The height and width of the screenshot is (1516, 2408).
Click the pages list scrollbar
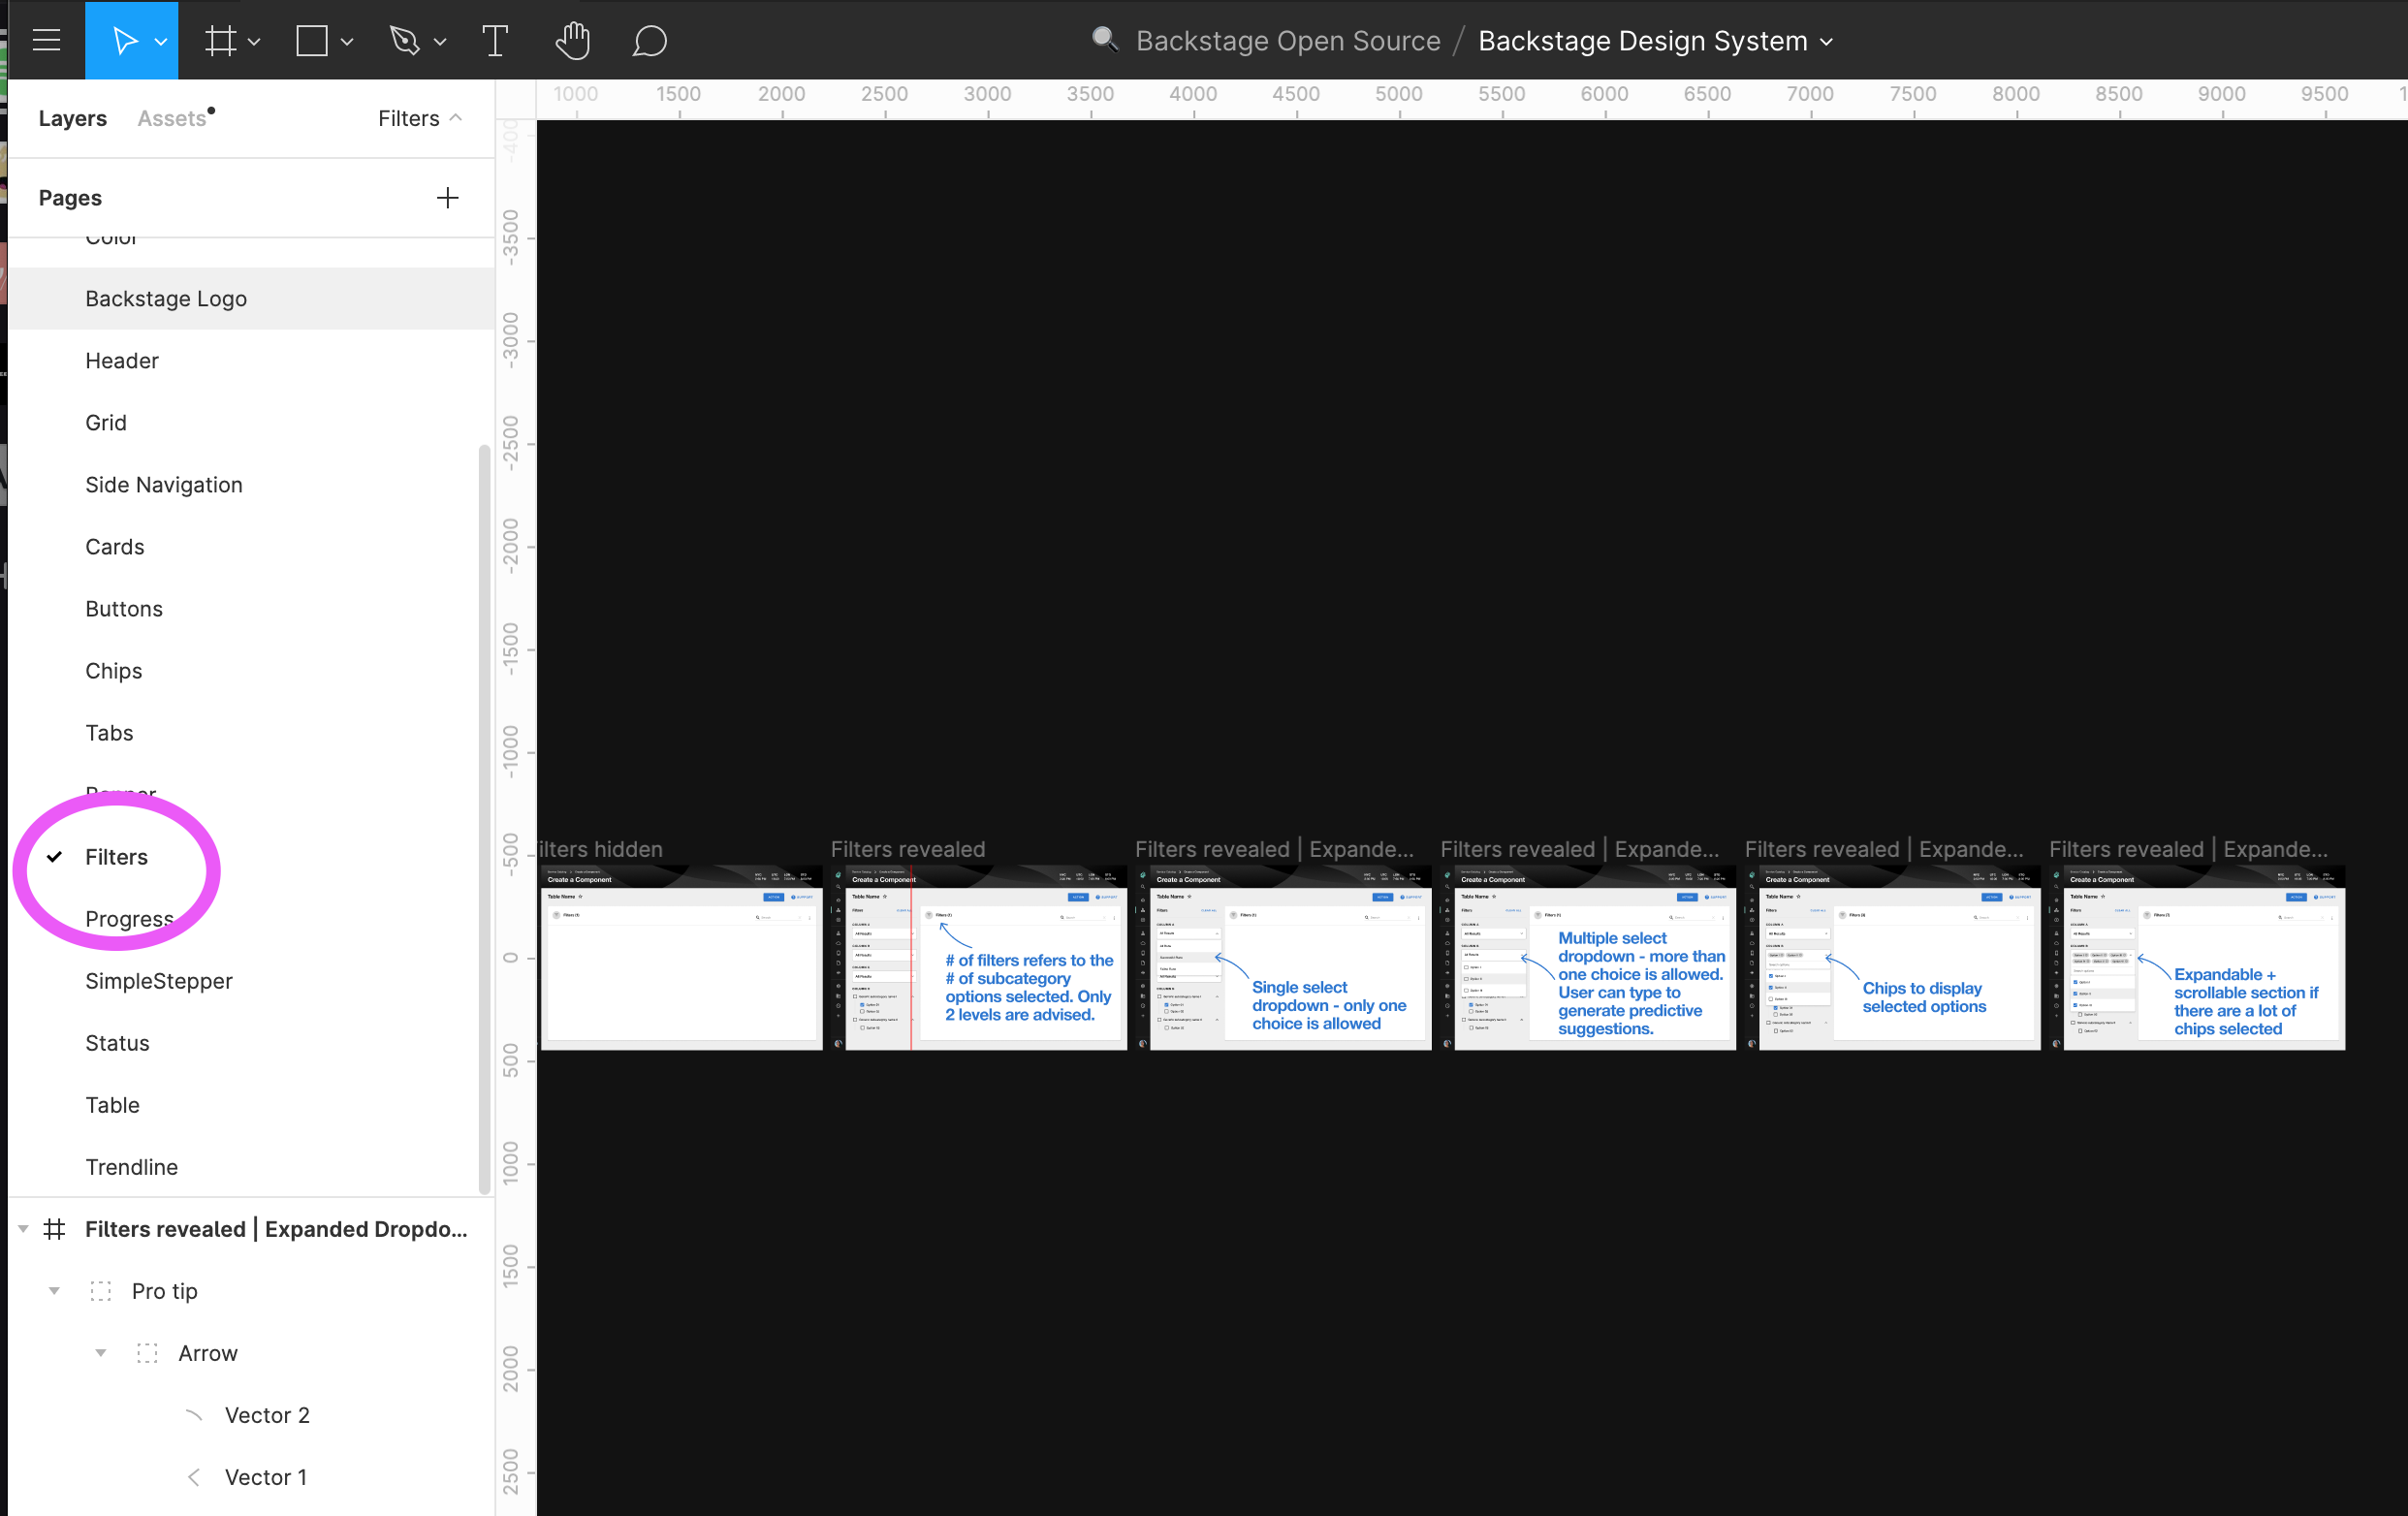pyautogui.click(x=485, y=818)
